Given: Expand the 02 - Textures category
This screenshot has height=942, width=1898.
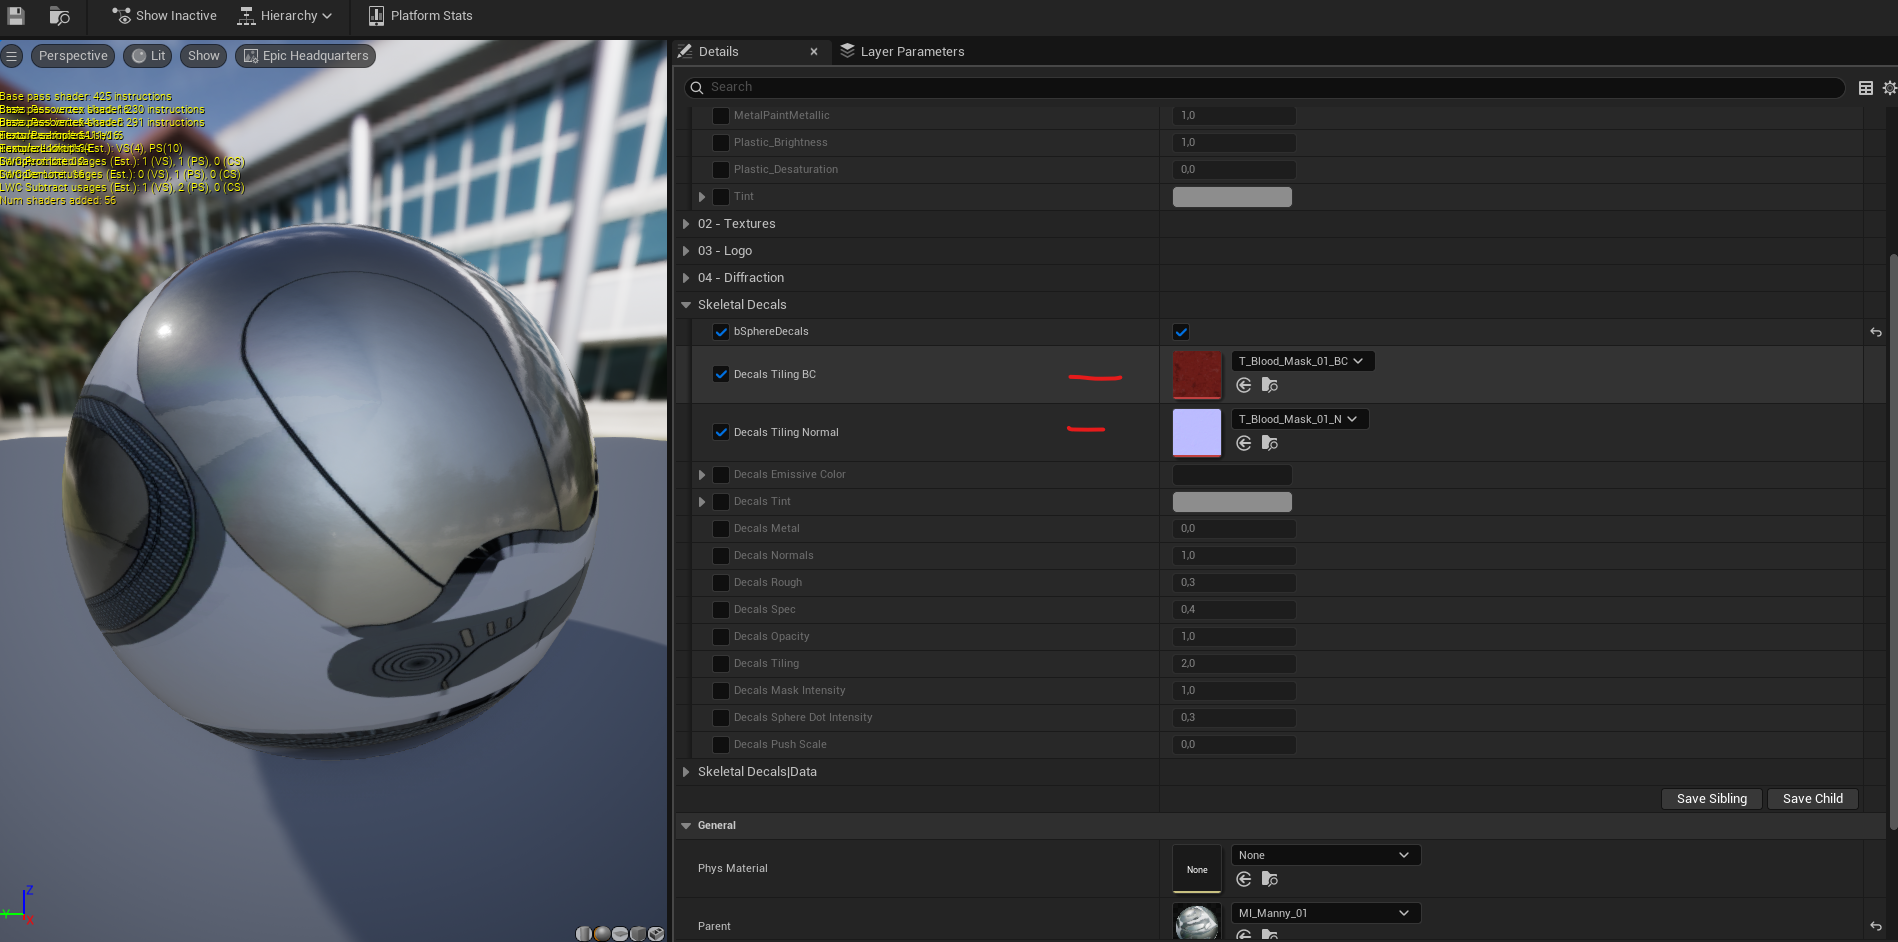Looking at the screenshot, I should (x=686, y=224).
